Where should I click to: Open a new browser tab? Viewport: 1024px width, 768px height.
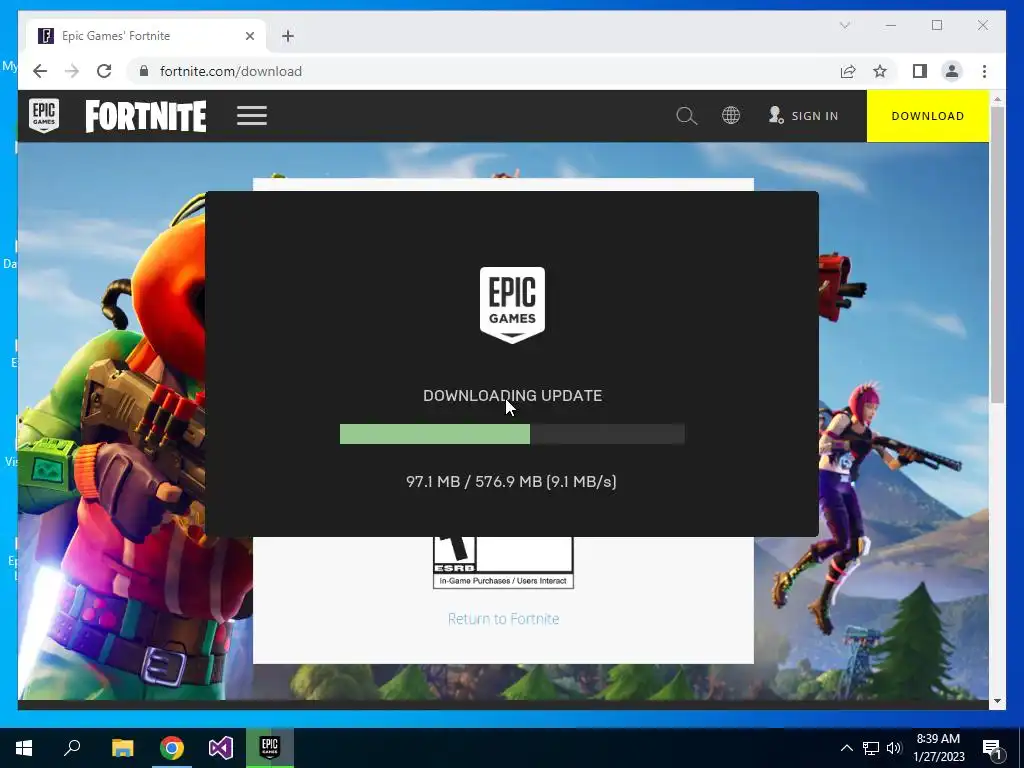(288, 36)
